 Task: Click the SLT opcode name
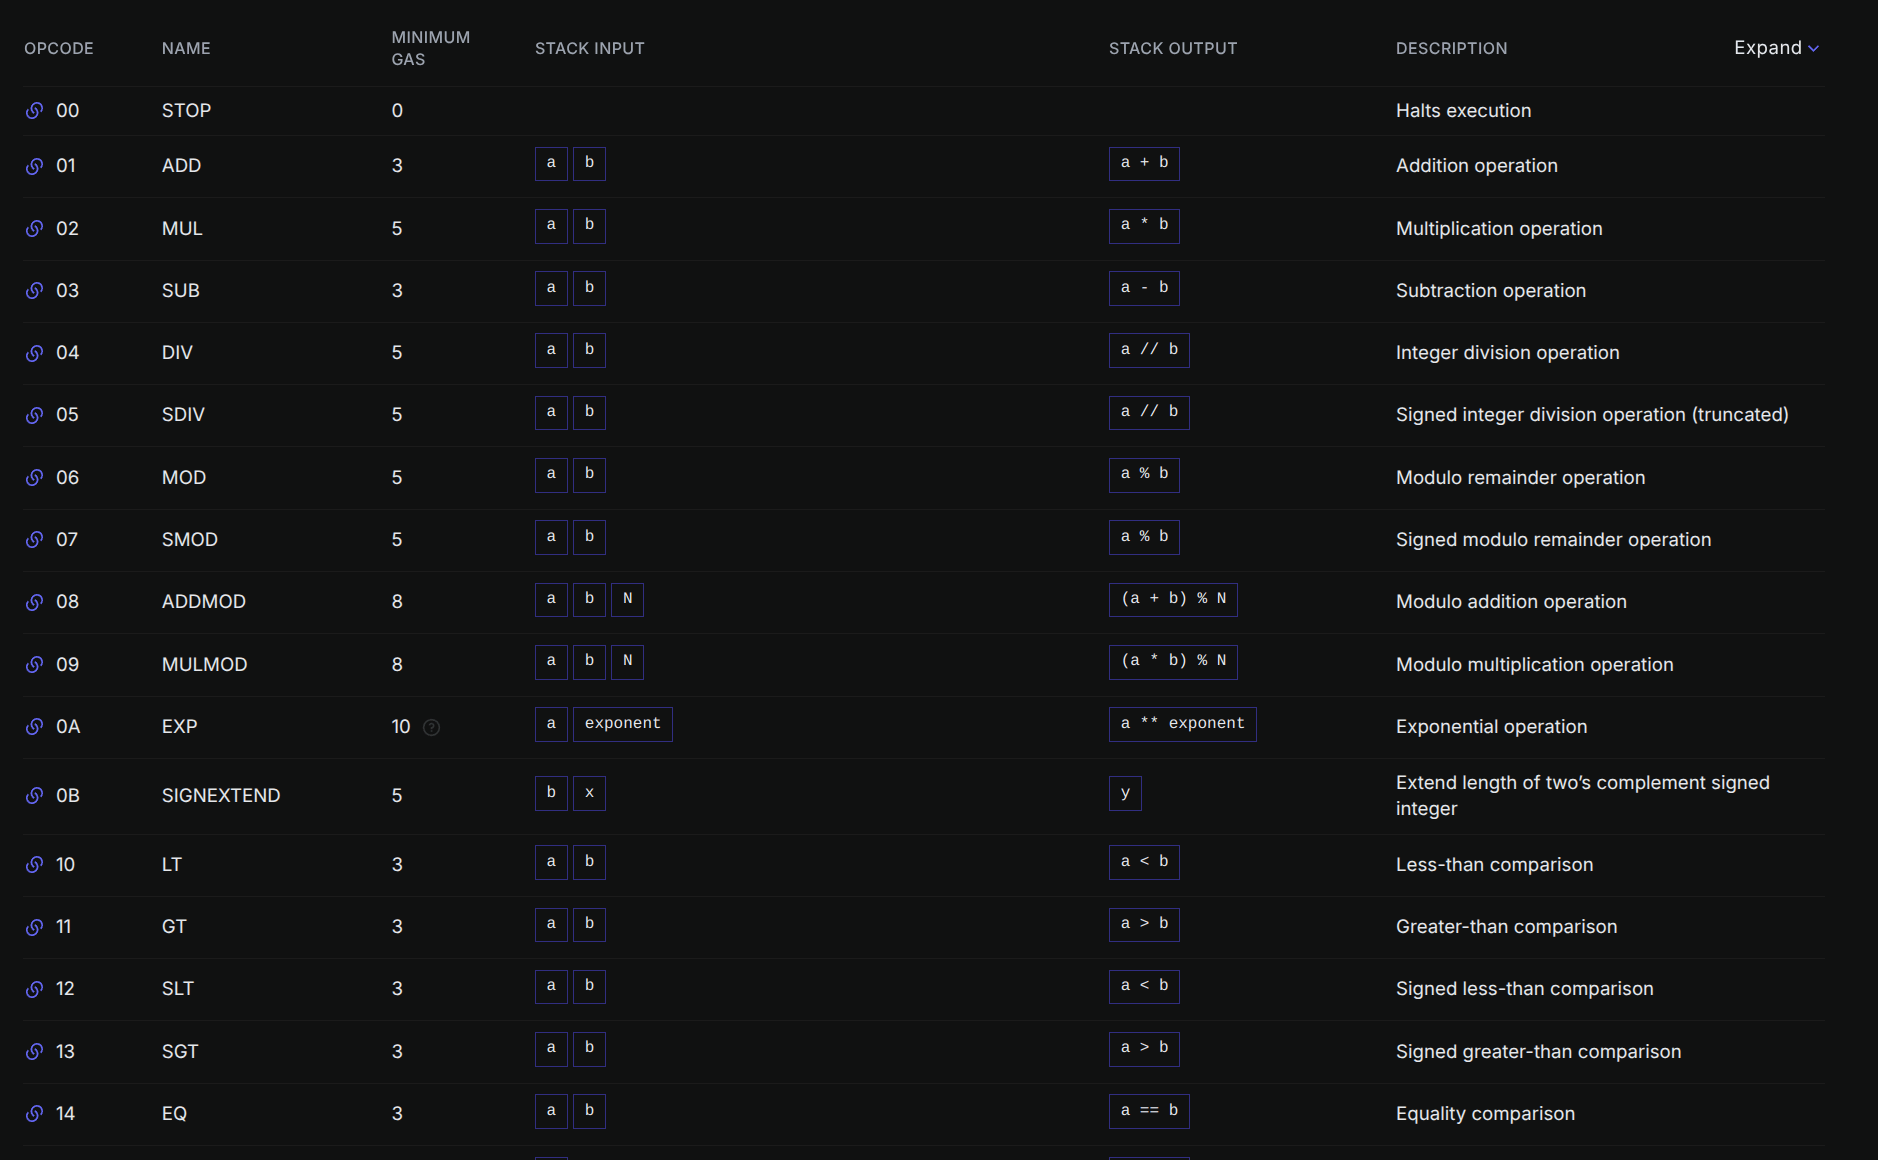177,989
